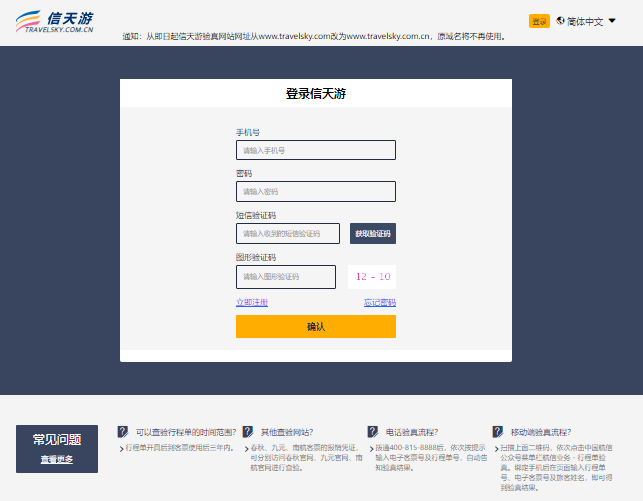Click the question icon beside 可以查验行程单的时间范围
This screenshot has height=501, width=643.
(x=123, y=432)
